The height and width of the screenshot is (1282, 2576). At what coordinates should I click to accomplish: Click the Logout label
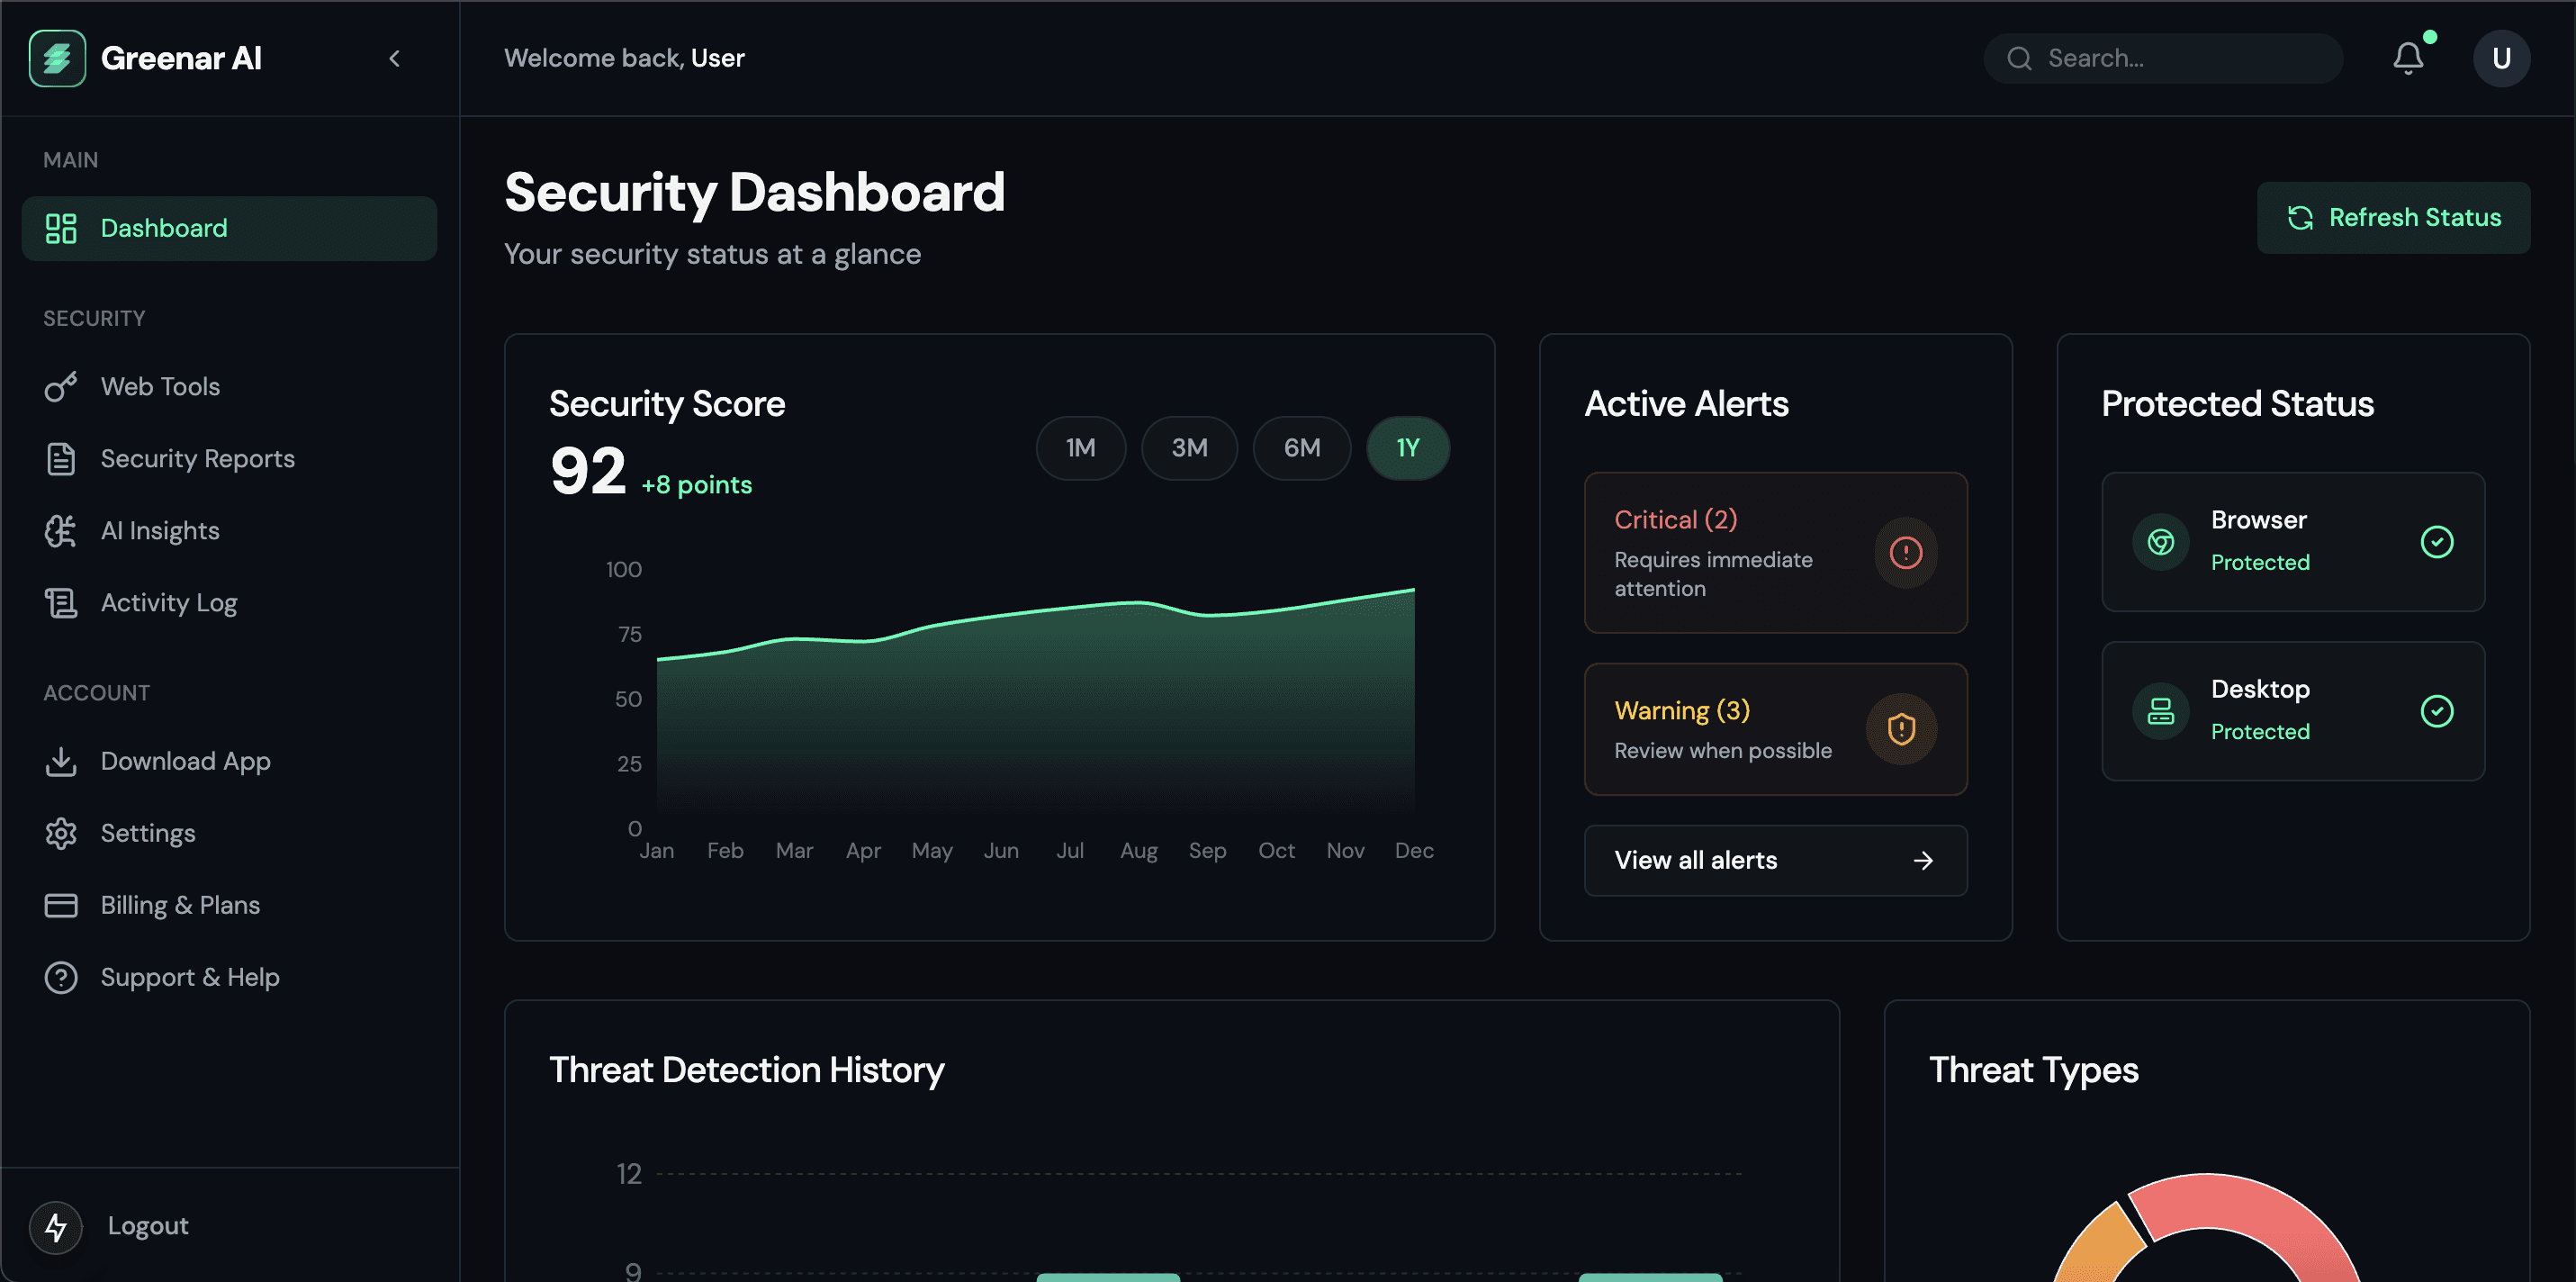[148, 1226]
